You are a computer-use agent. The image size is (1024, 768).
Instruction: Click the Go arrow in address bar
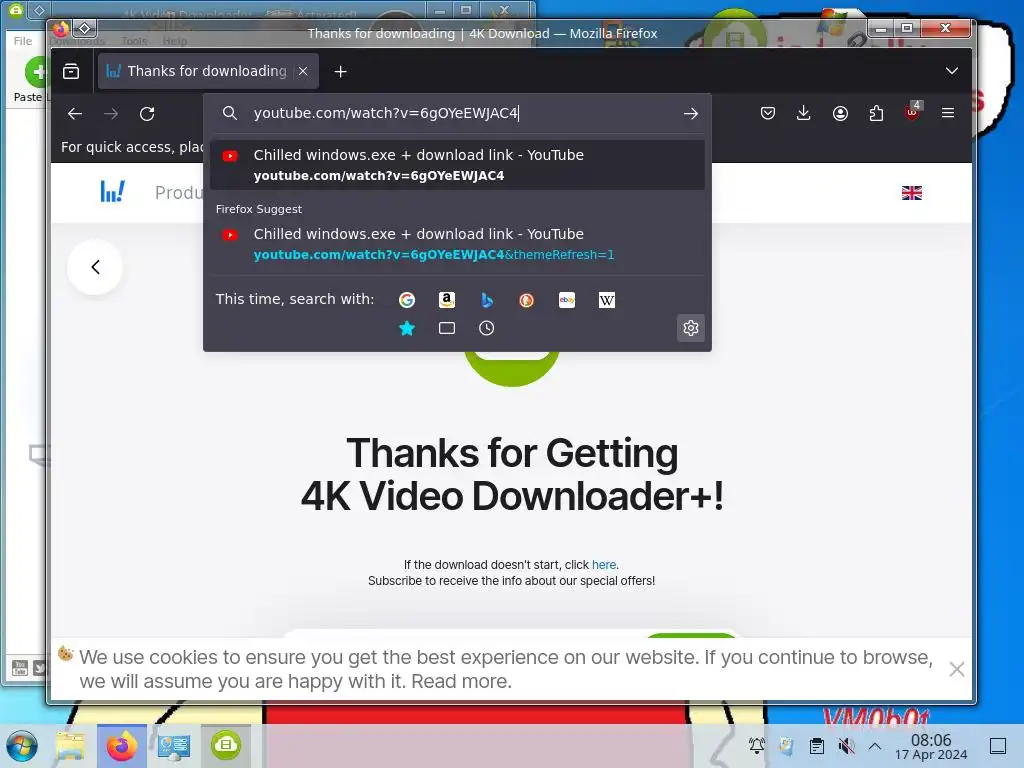690,114
